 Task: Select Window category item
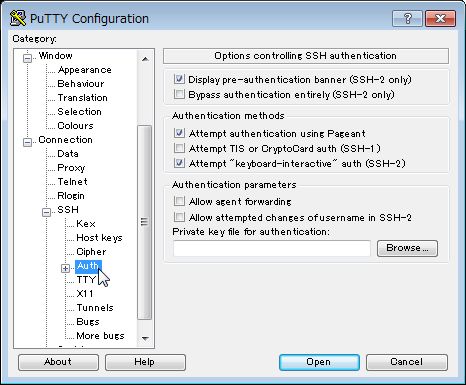pyautogui.click(x=55, y=56)
